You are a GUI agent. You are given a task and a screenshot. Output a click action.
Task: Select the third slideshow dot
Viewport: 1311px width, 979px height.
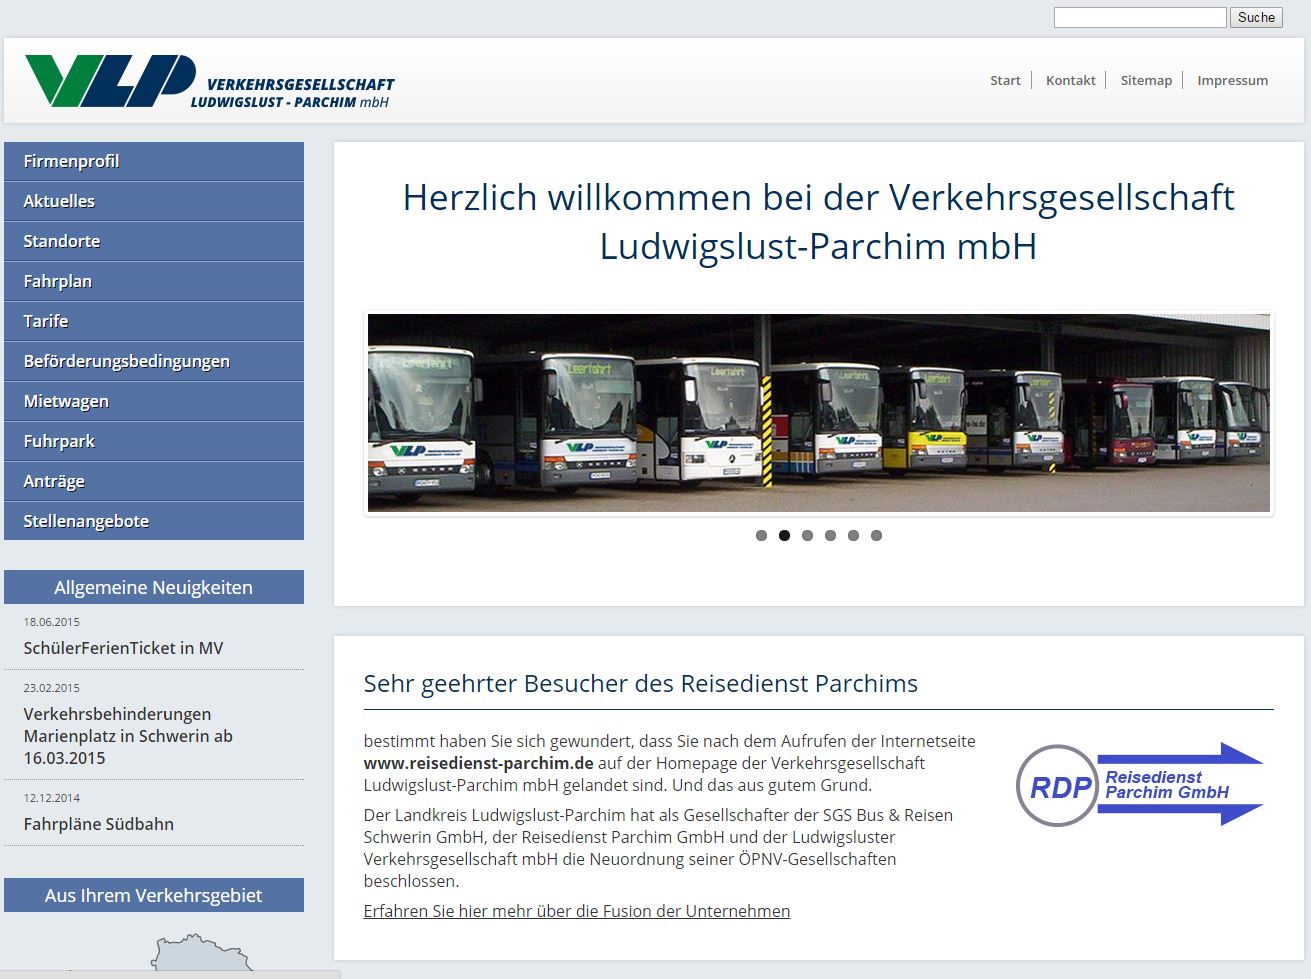click(x=807, y=536)
